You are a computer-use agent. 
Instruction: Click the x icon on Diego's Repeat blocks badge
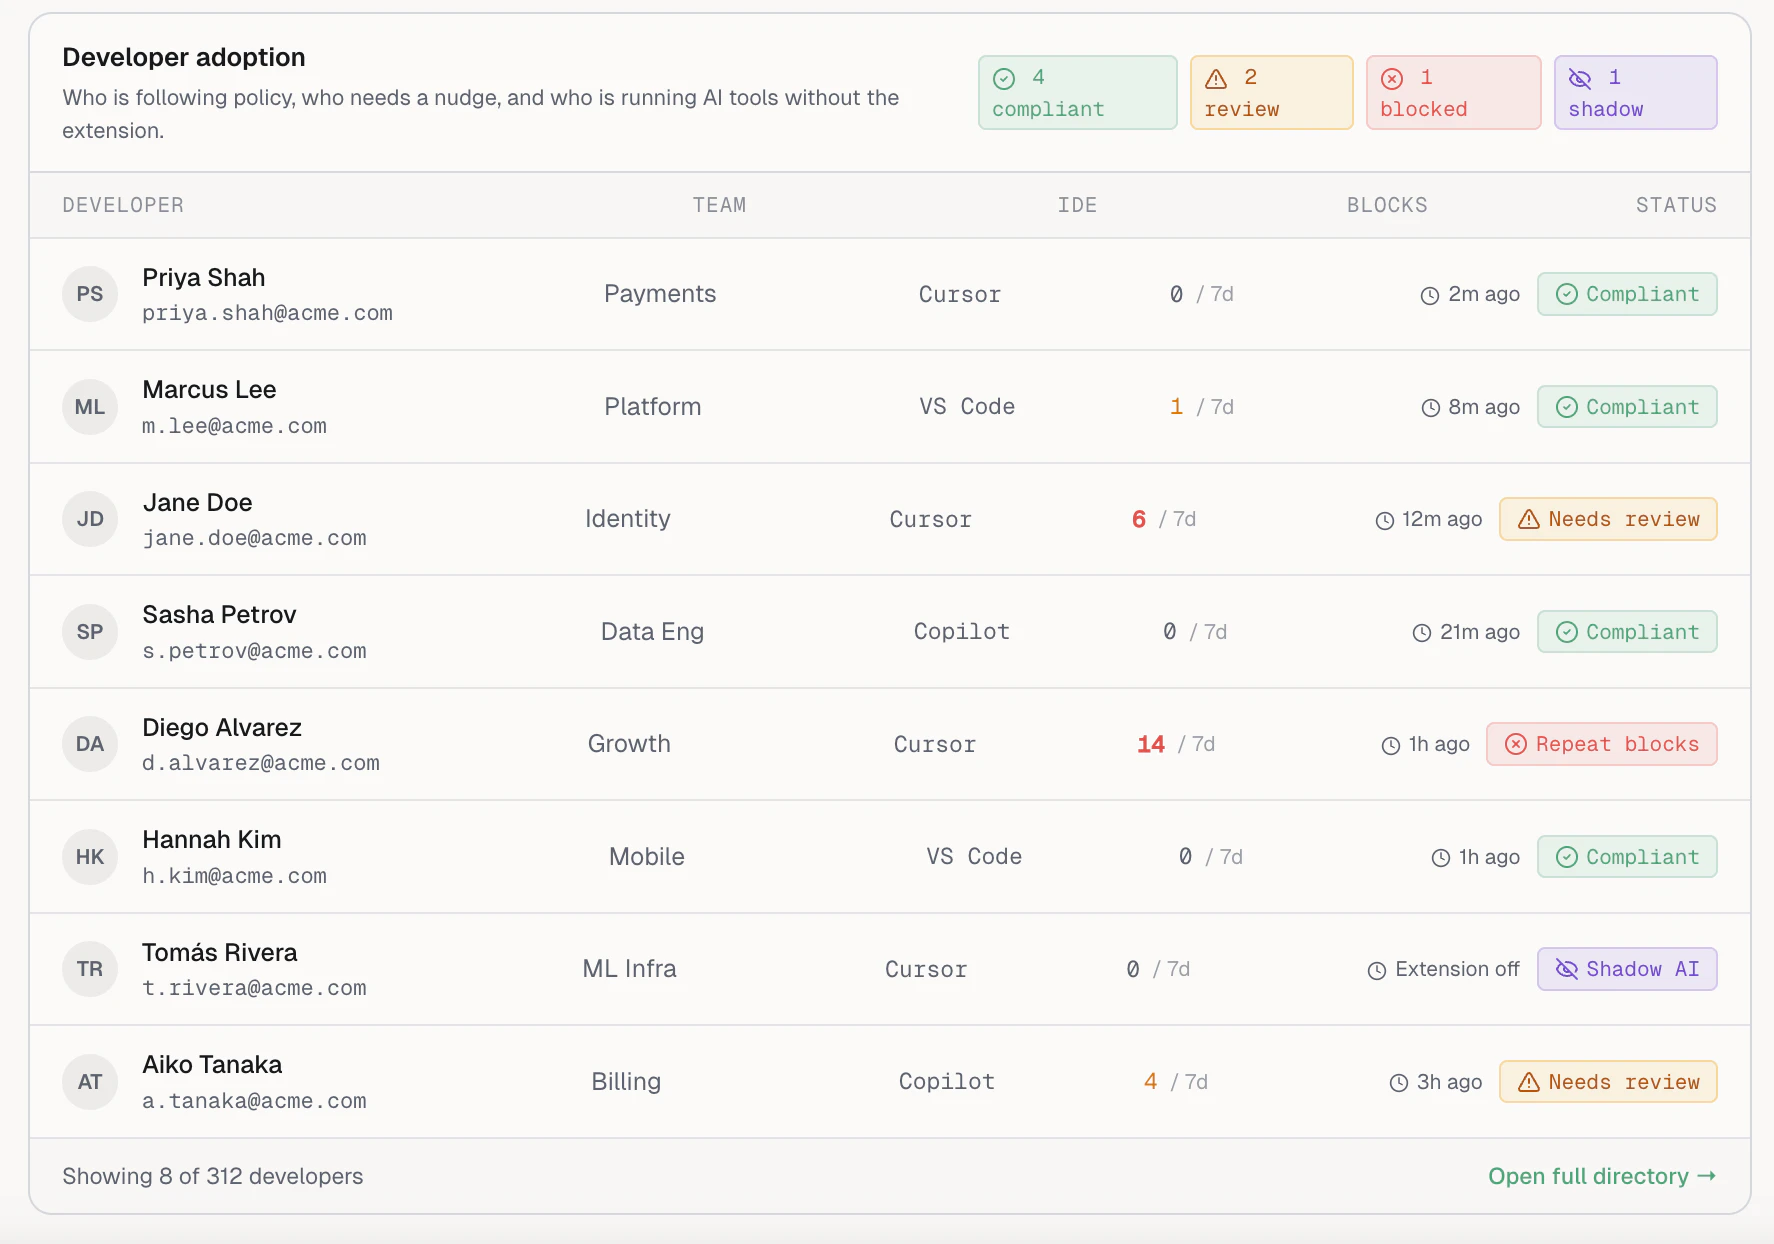point(1516,744)
